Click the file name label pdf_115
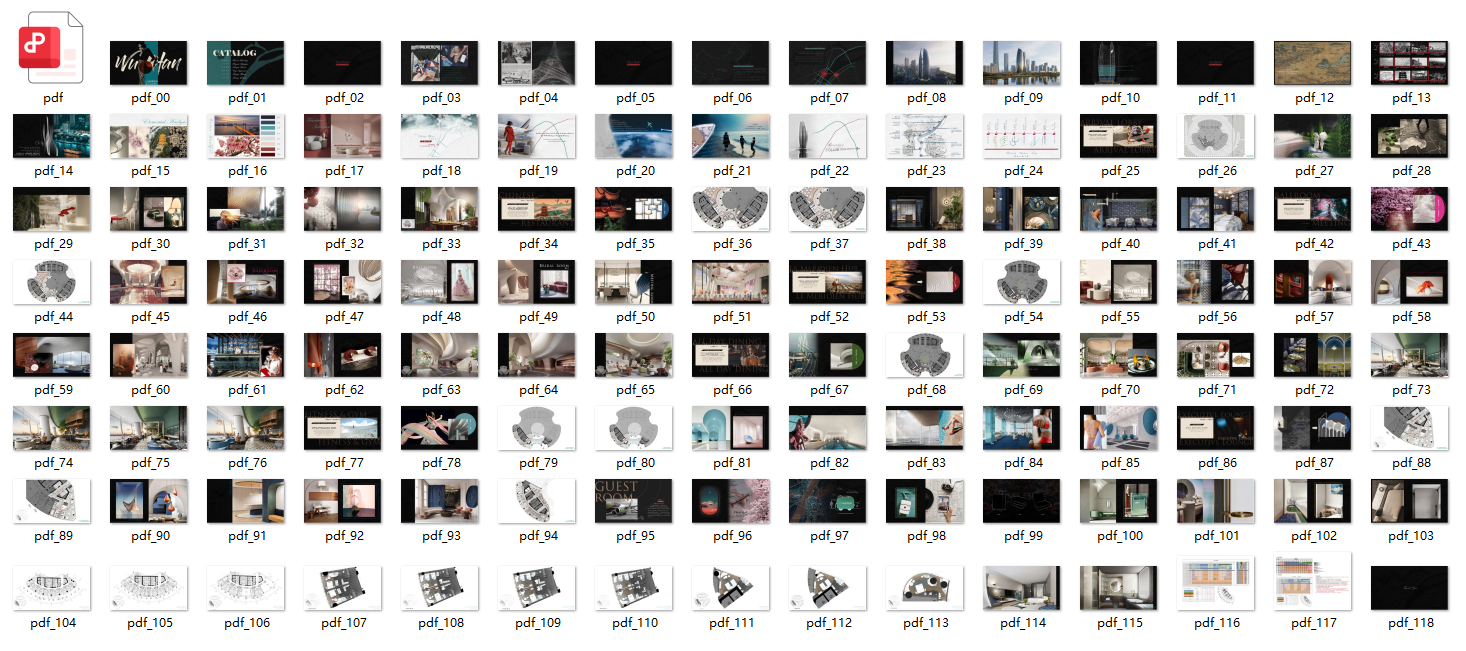1466x651 pixels. click(x=1119, y=623)
